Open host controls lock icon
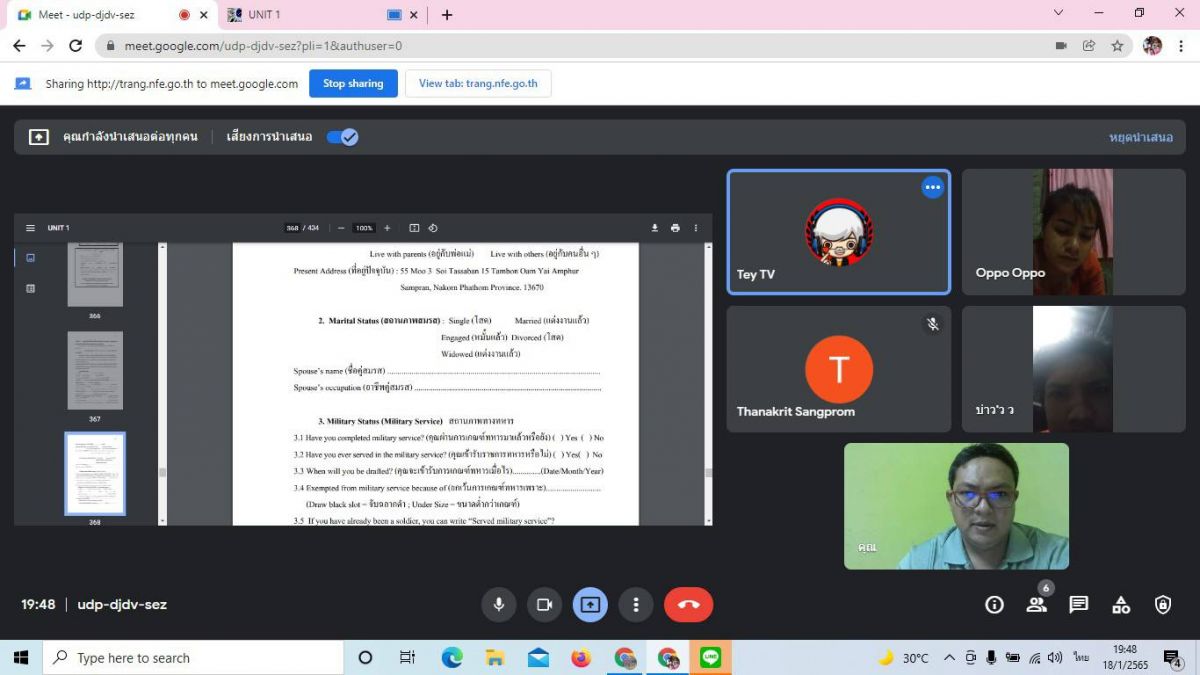 pos(1163,604)
